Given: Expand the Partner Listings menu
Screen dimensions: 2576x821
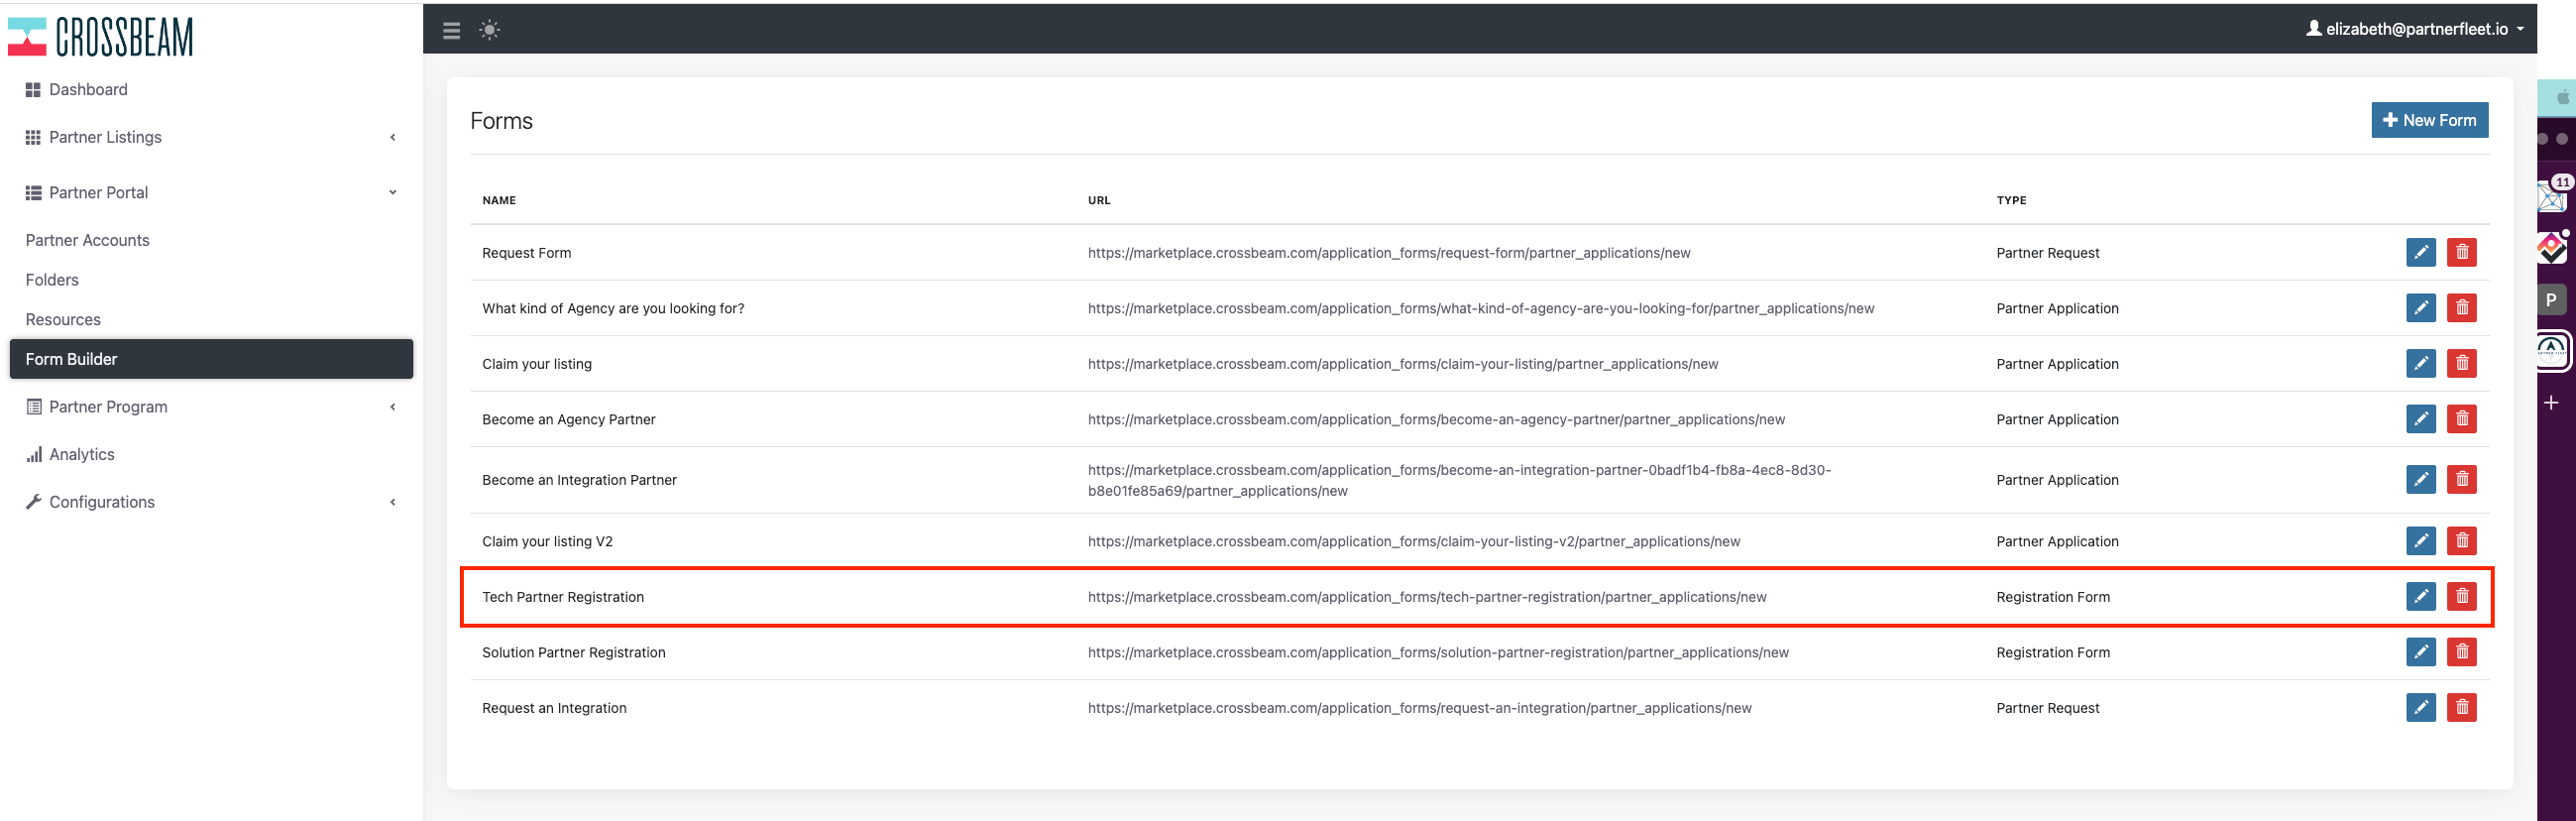Looking at the screenshot, I should (x=211, y=137).
